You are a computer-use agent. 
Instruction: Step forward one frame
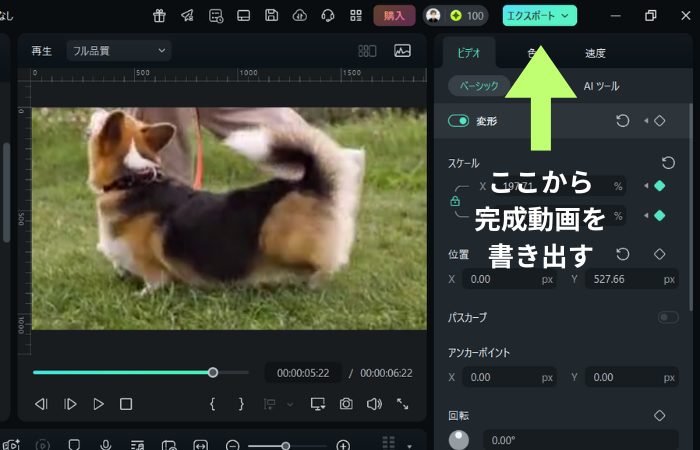[x=70, y=404]
